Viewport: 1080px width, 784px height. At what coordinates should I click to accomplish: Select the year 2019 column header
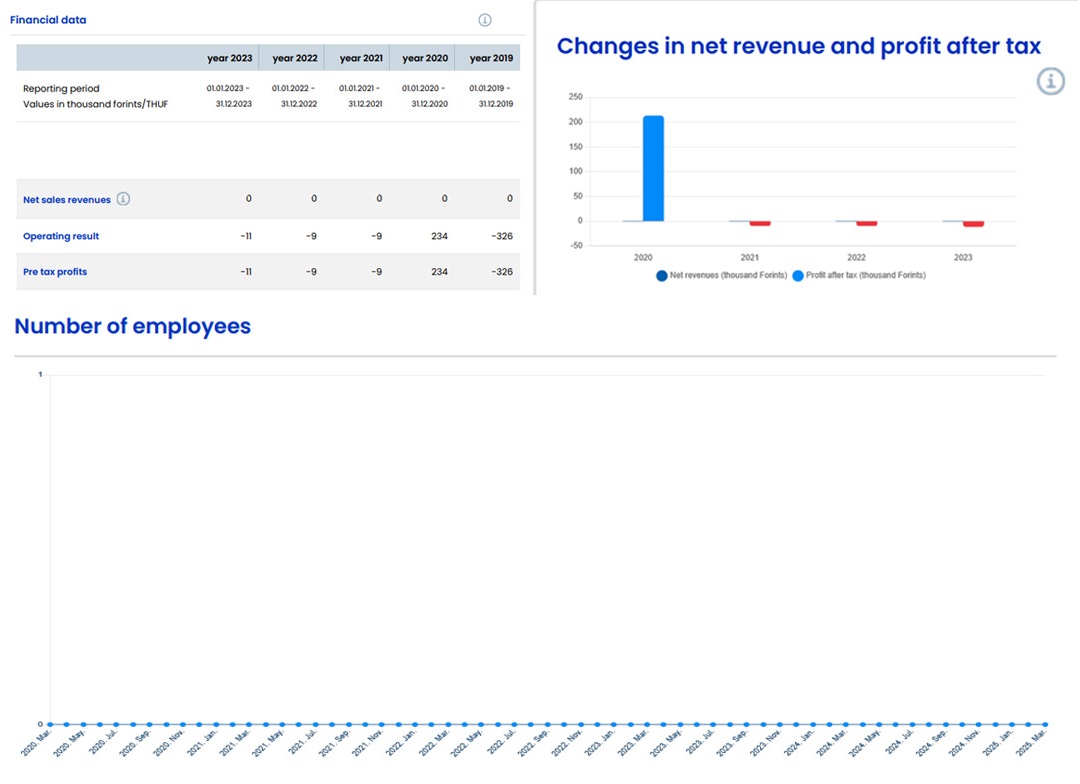coord(491,58)
